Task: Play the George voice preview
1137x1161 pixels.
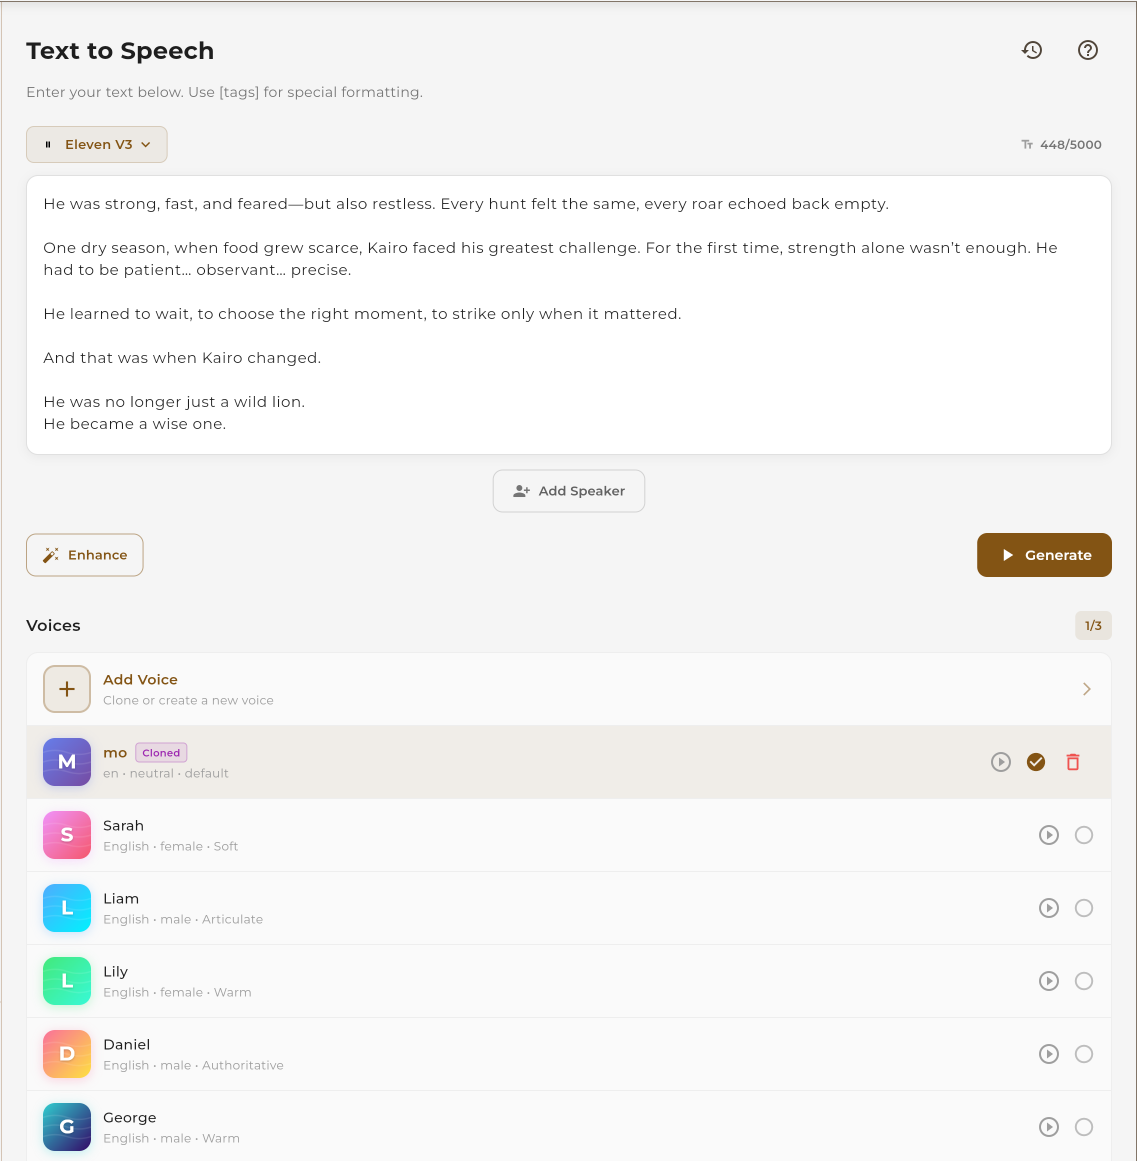Action: tap(1048, 1126)
